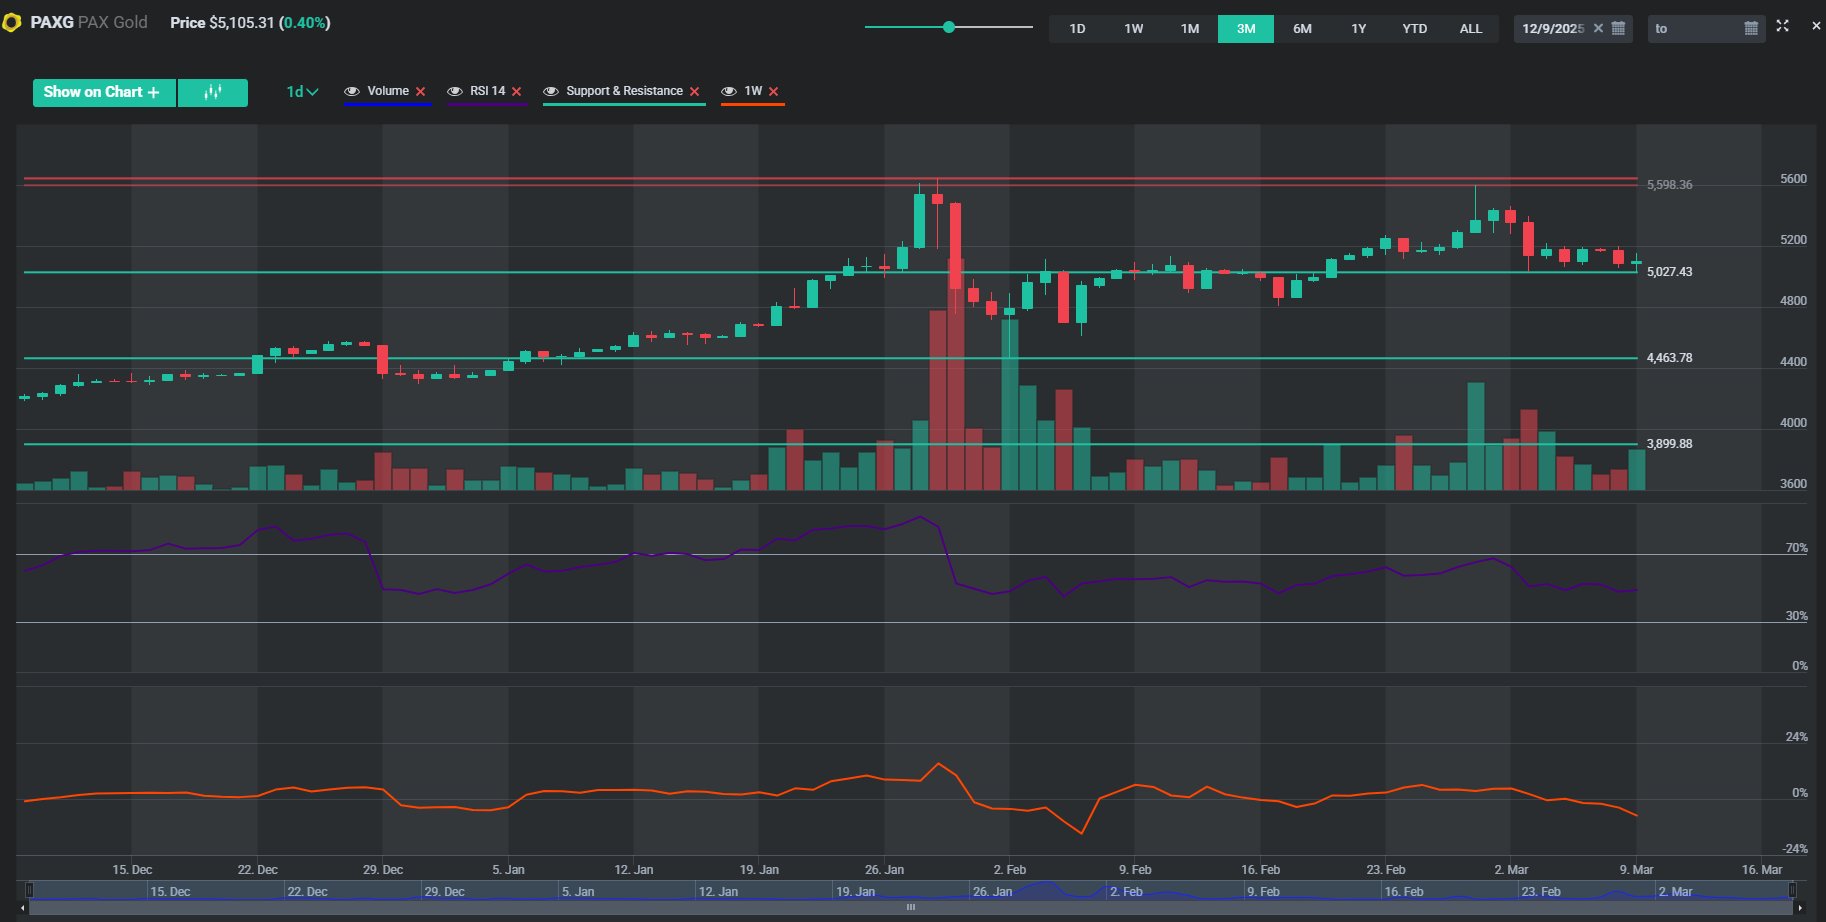This screenshot has height=922, width=1826.
Task: Click the ALL range button
Action: pos(1470,28)
